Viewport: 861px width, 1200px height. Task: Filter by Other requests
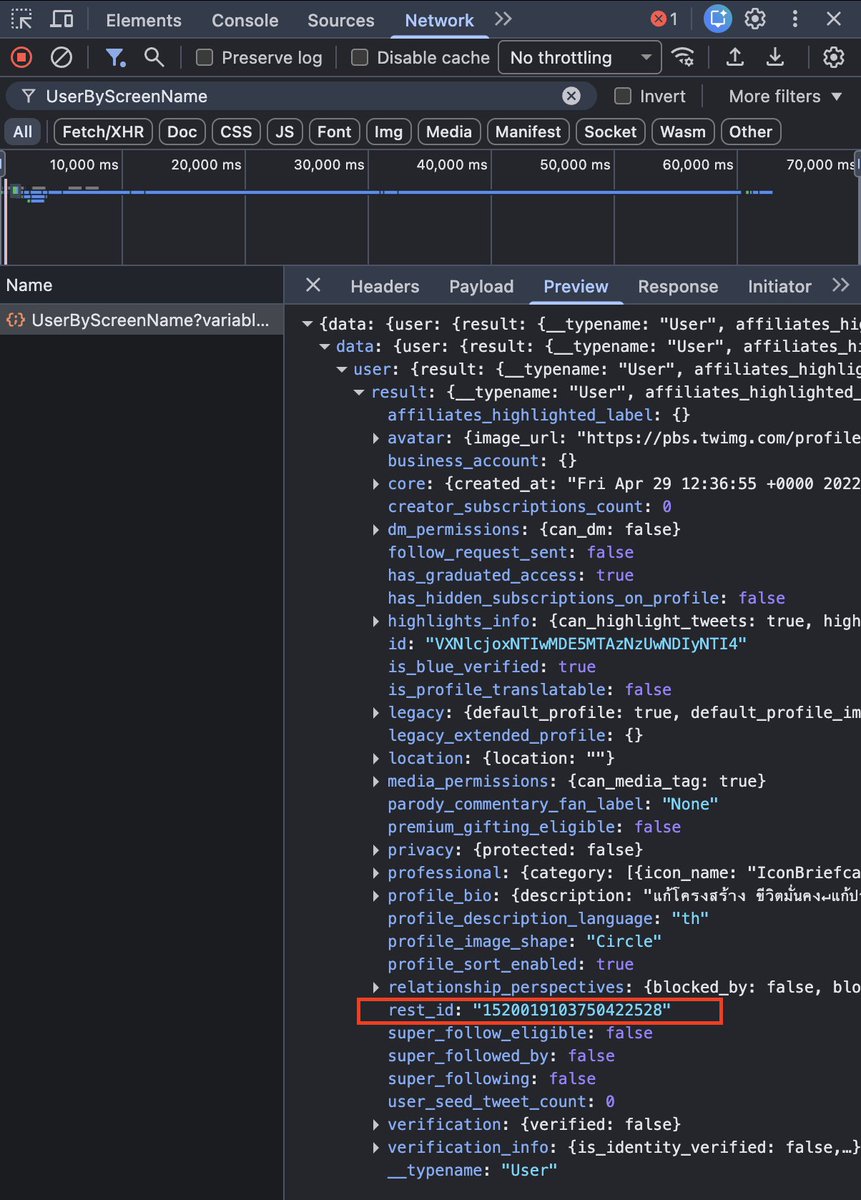click(x=750, y=132)
